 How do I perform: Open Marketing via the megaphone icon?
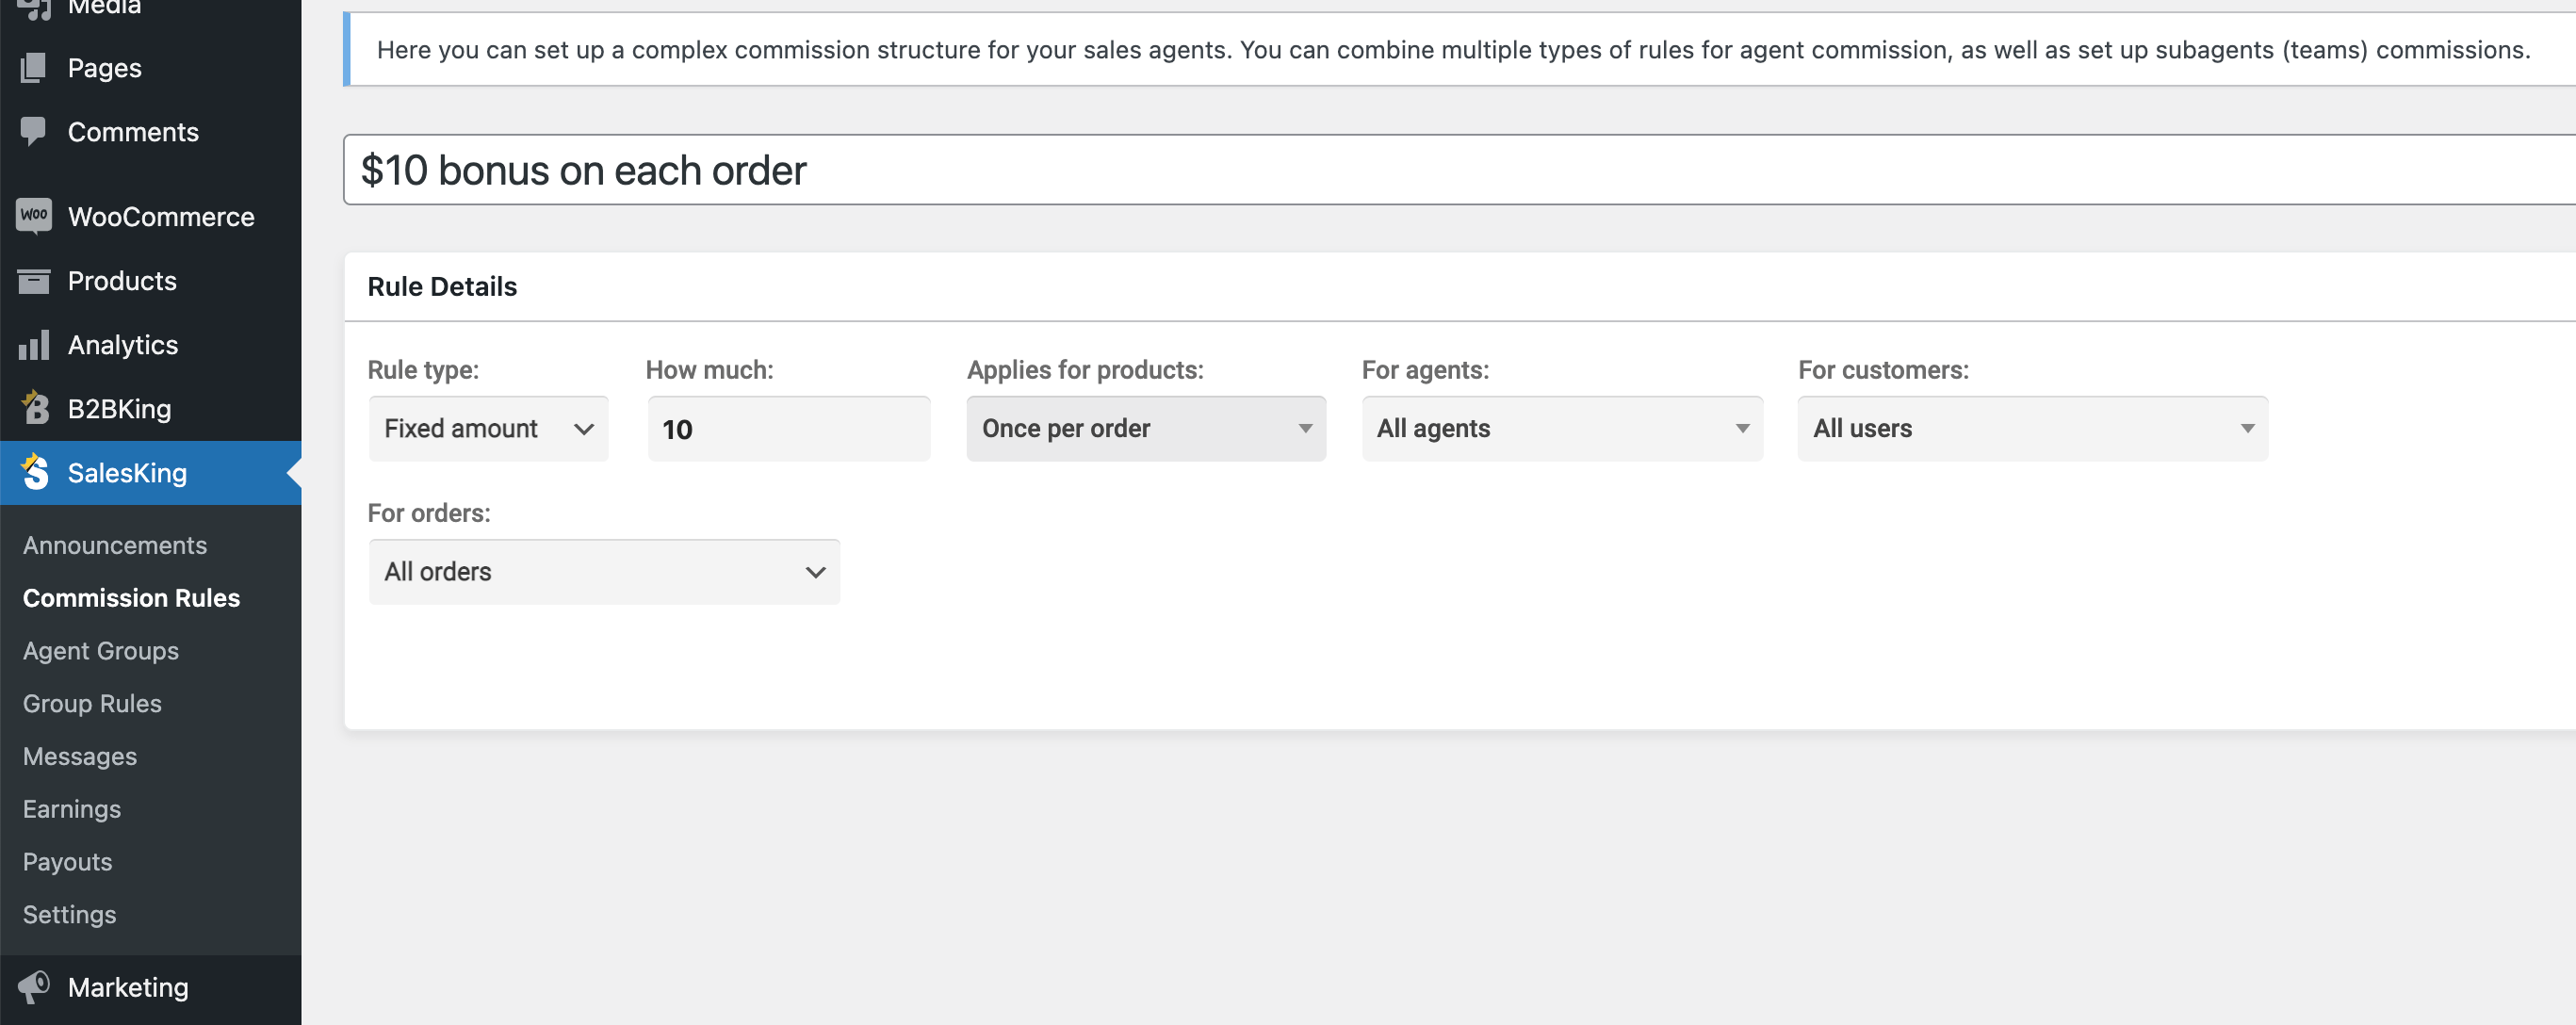pos(33,987)
